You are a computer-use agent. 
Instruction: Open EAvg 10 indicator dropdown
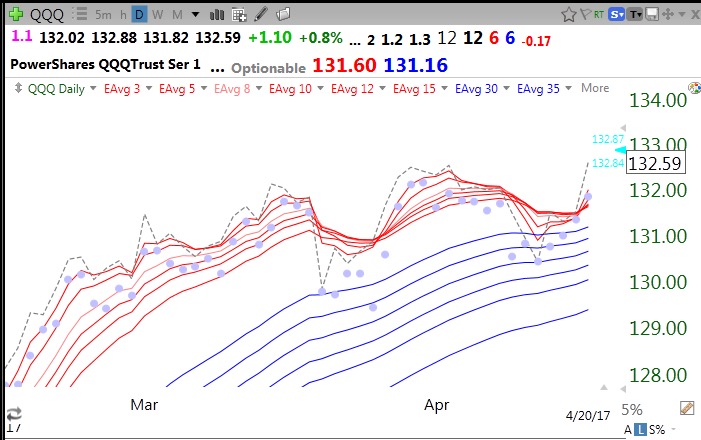[x=320, y=88]
